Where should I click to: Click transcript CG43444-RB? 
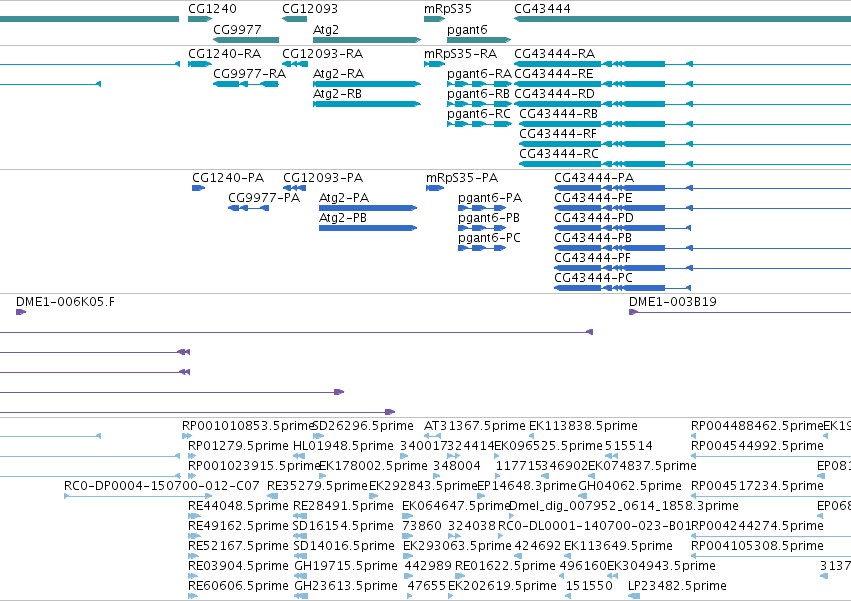(685, 124)
